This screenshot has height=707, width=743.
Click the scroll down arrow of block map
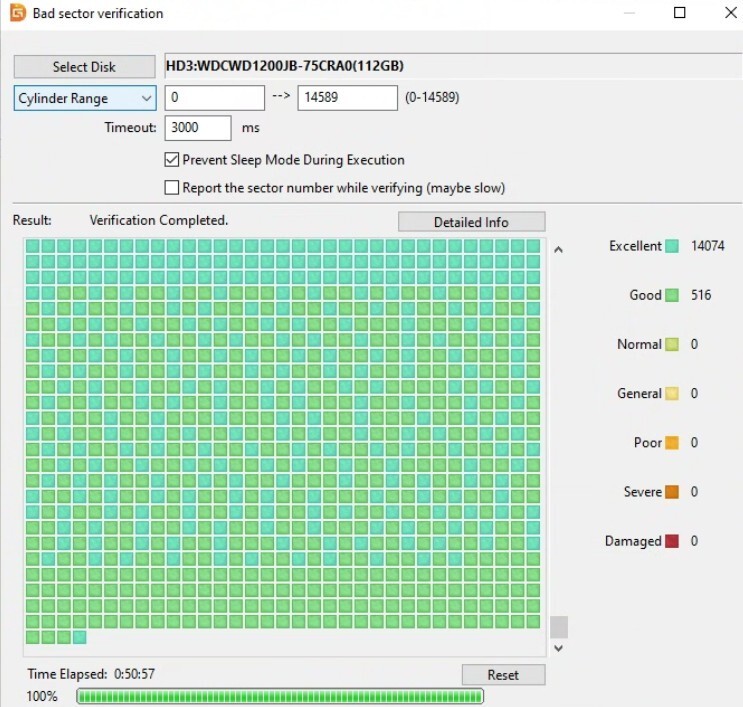point(559,648)
